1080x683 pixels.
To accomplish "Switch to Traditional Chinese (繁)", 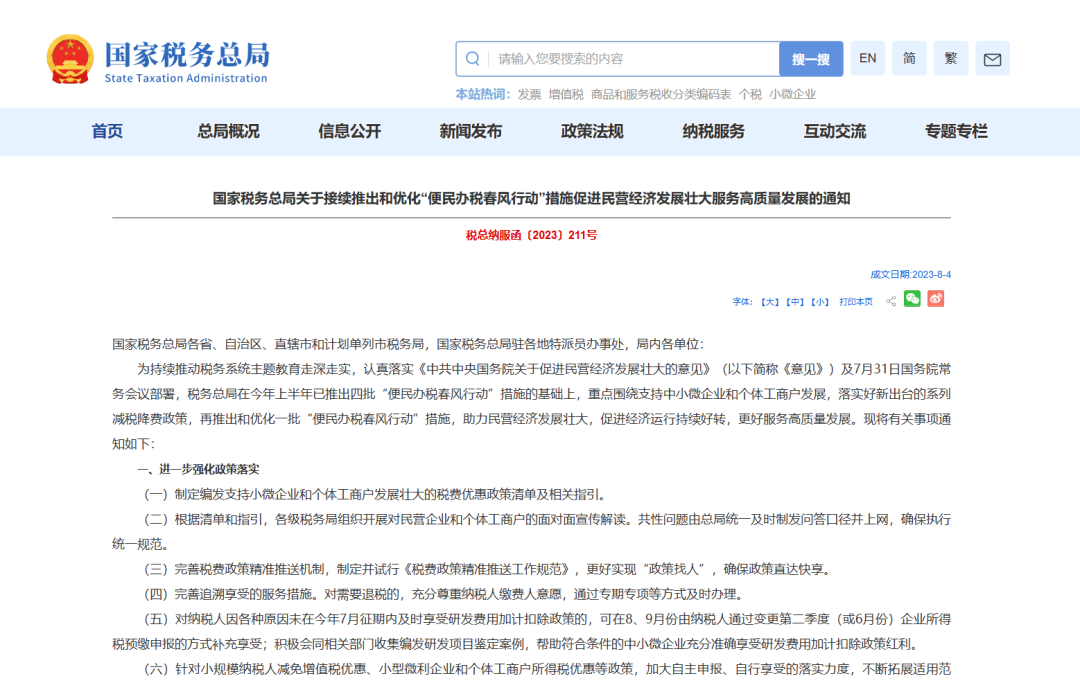I will (x=950, y=59).
